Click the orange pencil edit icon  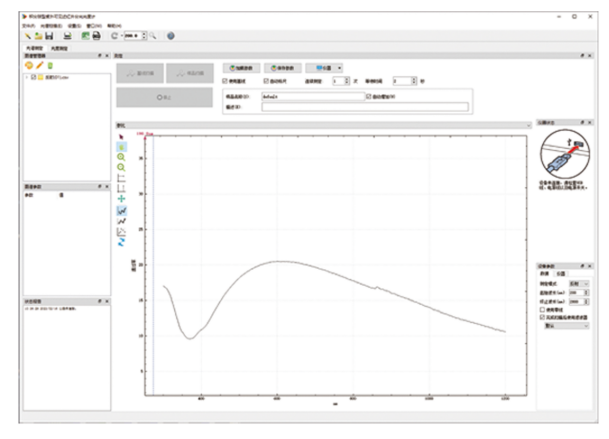tap(39, 65)
